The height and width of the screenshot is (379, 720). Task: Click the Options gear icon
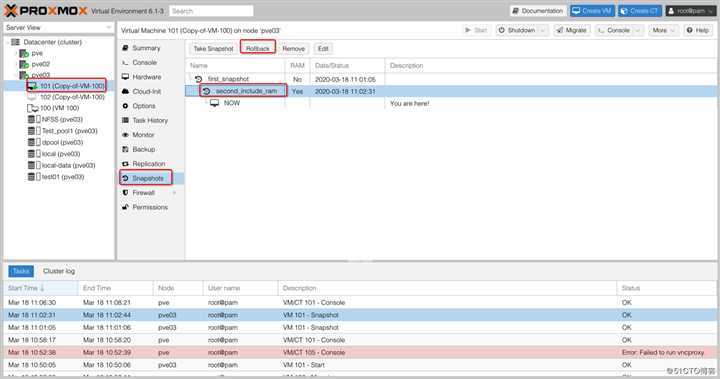tap(125, 106)
